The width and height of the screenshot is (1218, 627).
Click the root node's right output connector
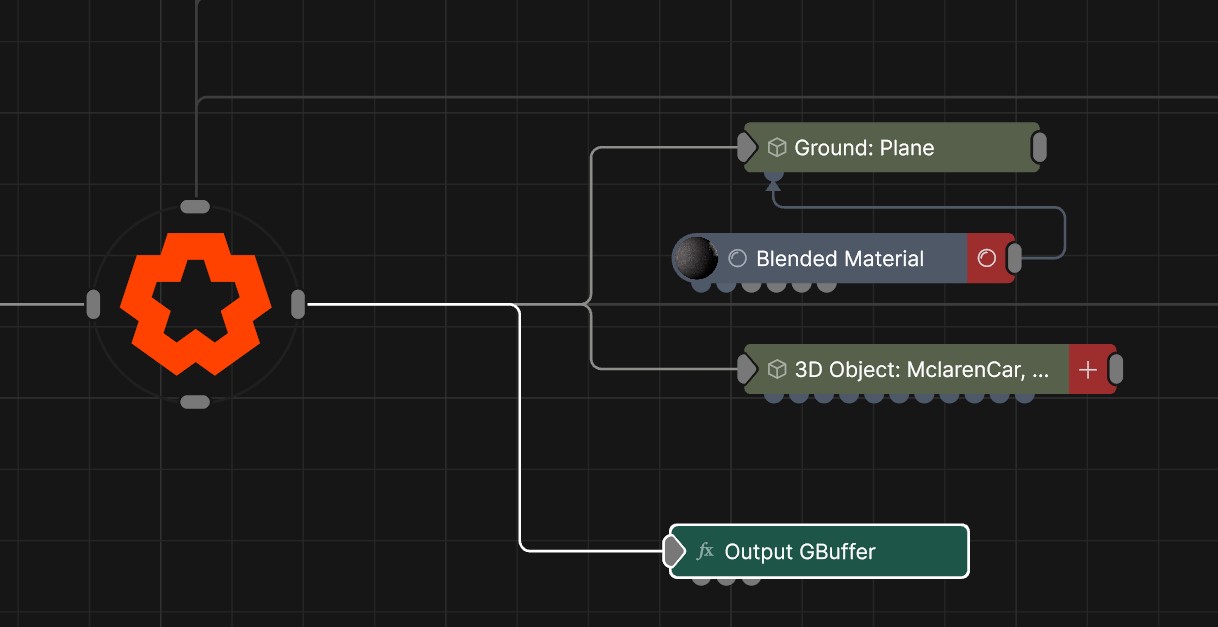click(x=298, y=304)
